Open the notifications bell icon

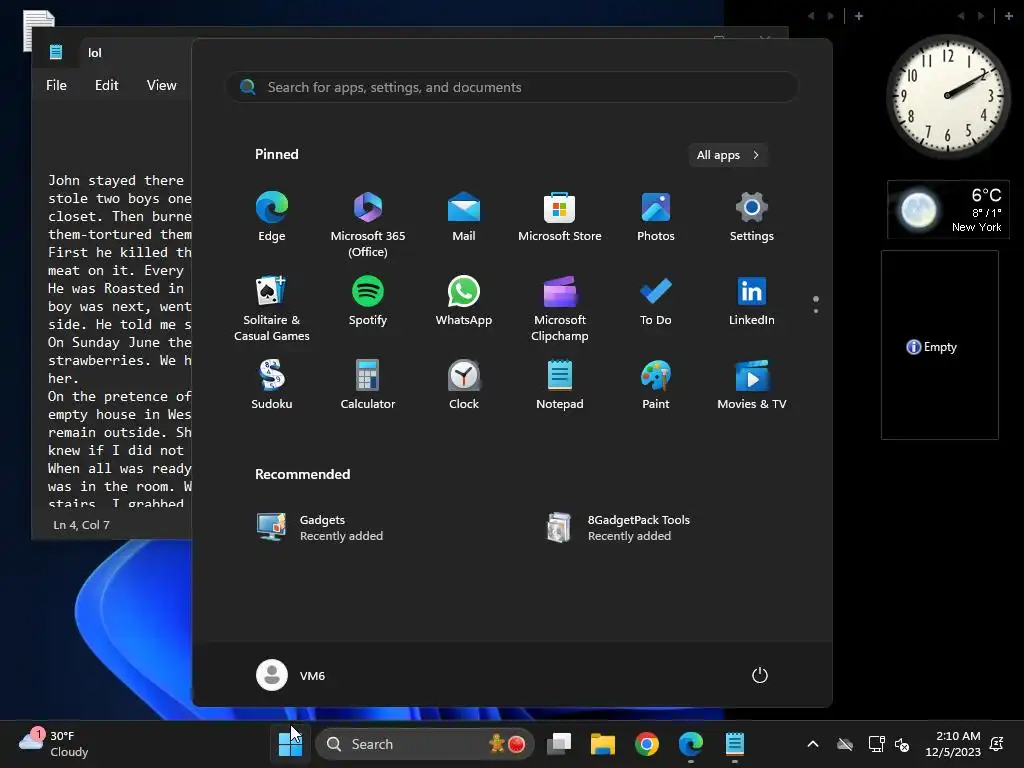(997, 744)
